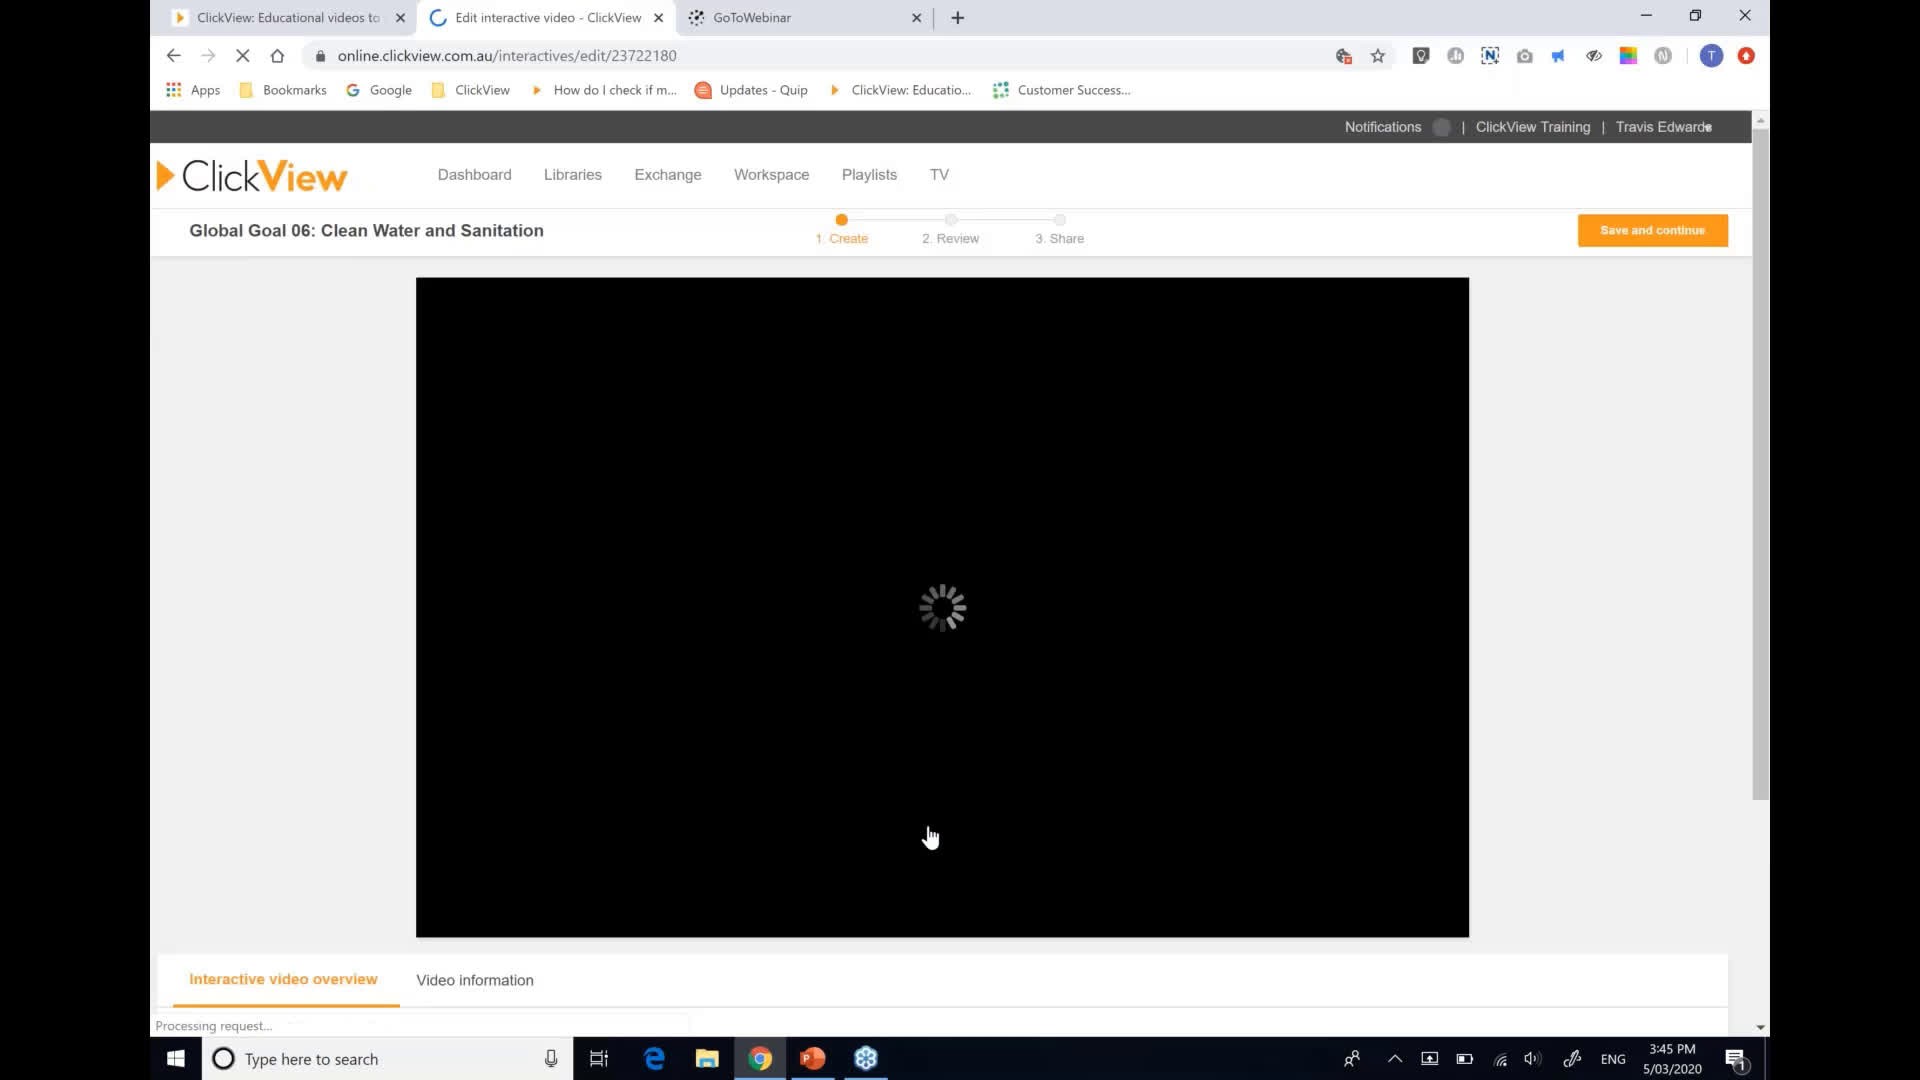Open notifications in the top bar

(x=1383, y=127)
